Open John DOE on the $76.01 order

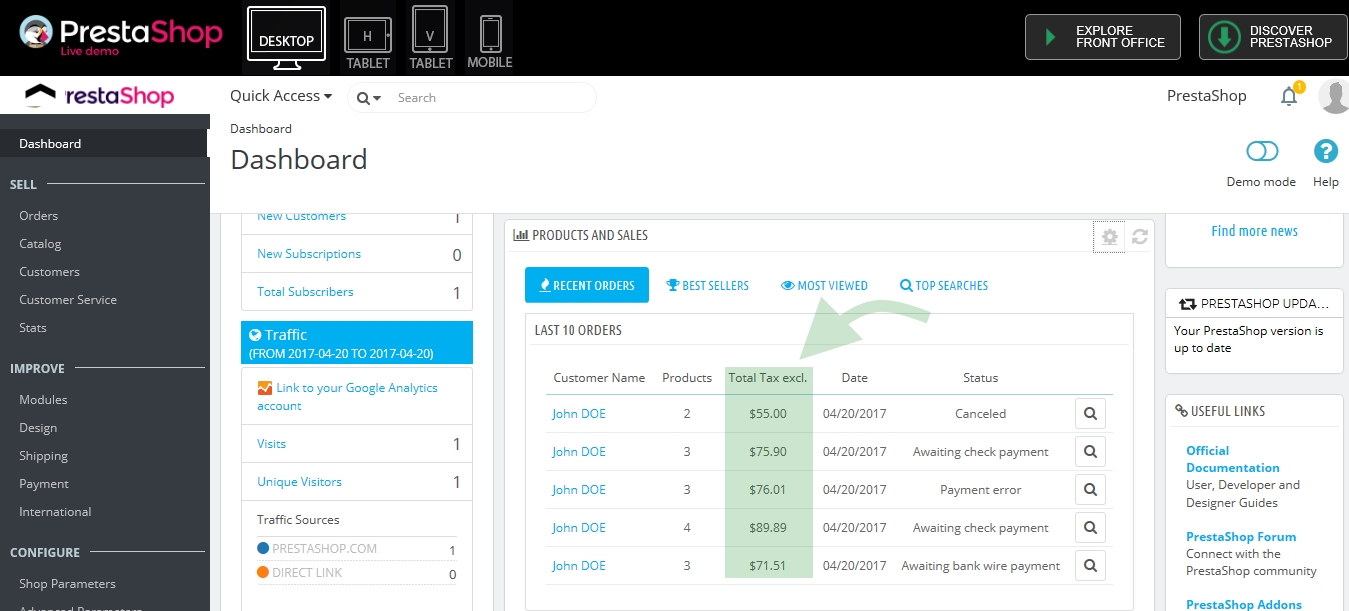tap(579, 489)
